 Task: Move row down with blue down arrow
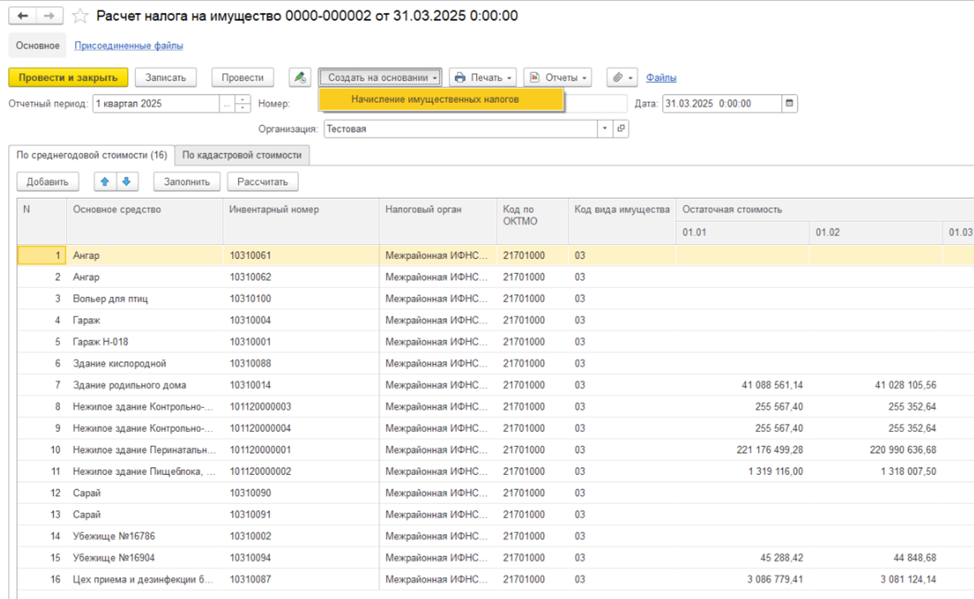pos(126,181)
